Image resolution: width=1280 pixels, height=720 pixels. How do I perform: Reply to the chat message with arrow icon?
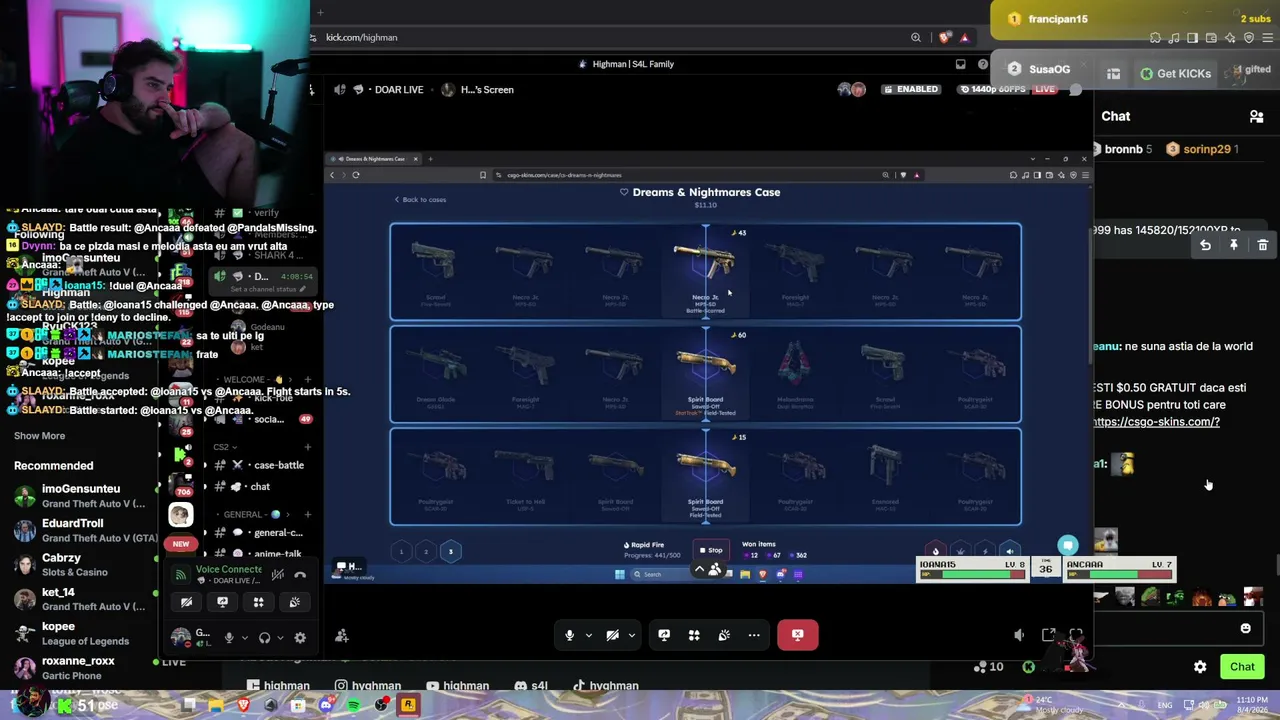coord(1205,245)
